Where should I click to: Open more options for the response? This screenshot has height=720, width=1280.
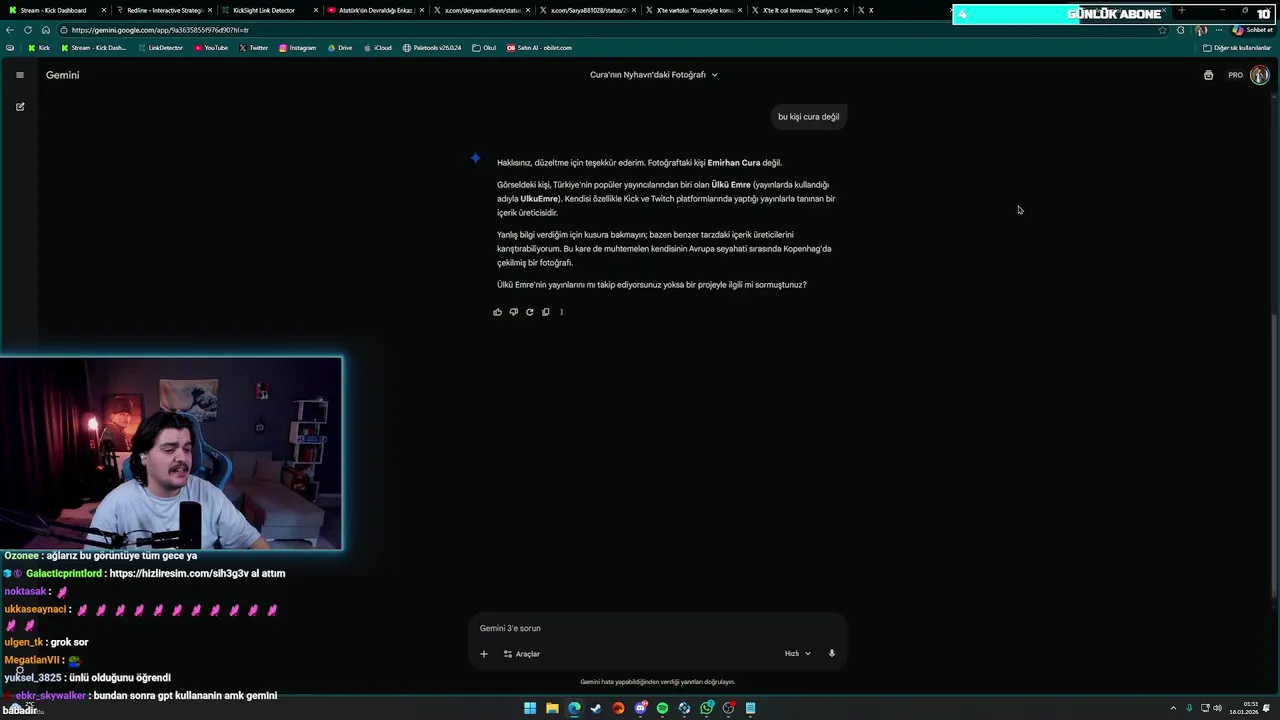(561, 312)
